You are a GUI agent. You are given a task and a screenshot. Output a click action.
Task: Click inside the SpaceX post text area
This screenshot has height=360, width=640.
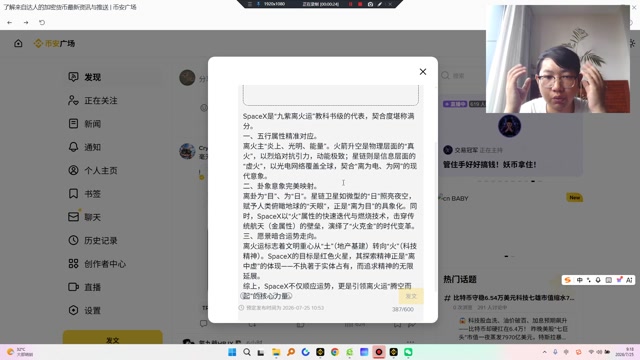coord(330,206)
